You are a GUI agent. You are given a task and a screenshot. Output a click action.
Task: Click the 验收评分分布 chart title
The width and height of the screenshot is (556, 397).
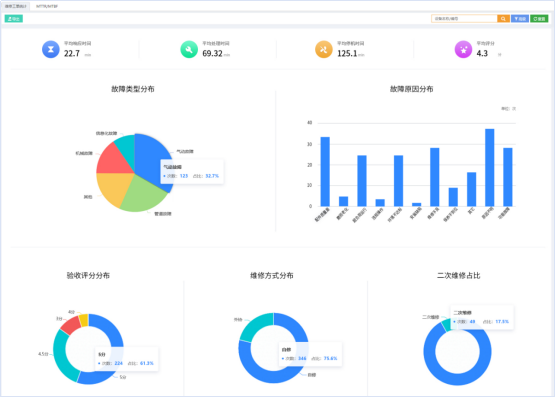click(x=88, y=275)
